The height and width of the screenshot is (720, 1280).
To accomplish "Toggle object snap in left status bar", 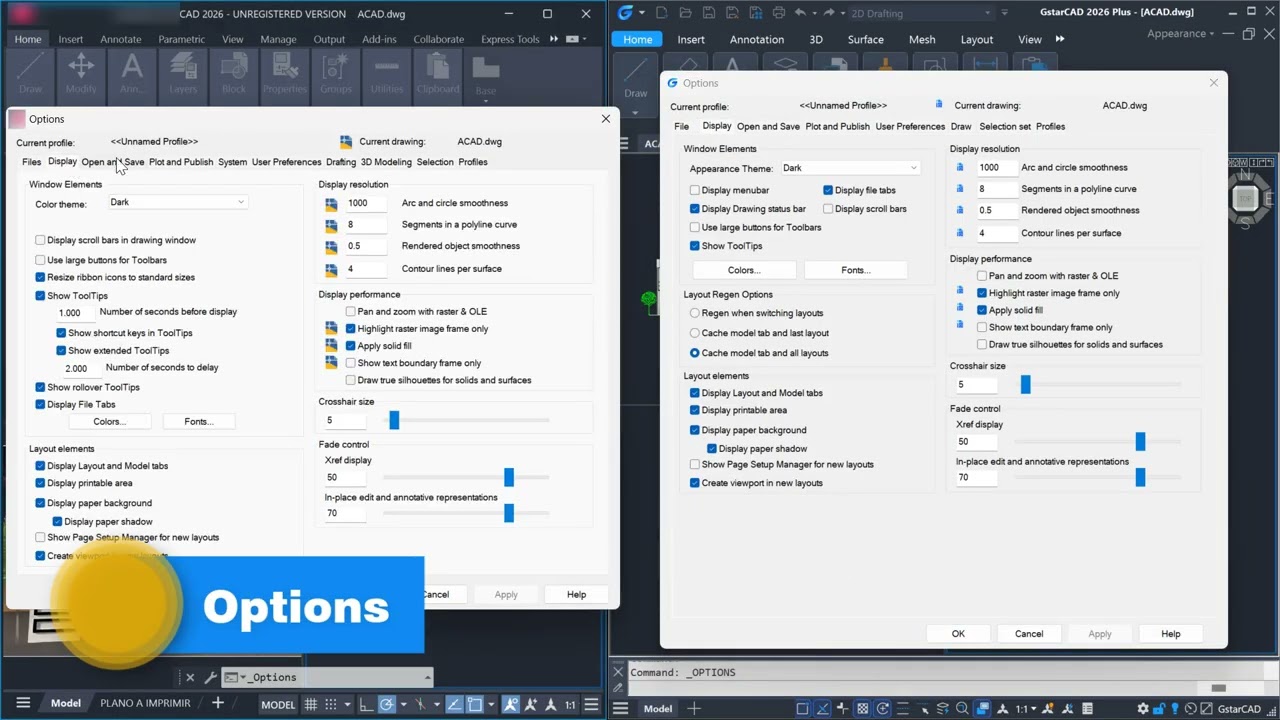I will (476, 704).
